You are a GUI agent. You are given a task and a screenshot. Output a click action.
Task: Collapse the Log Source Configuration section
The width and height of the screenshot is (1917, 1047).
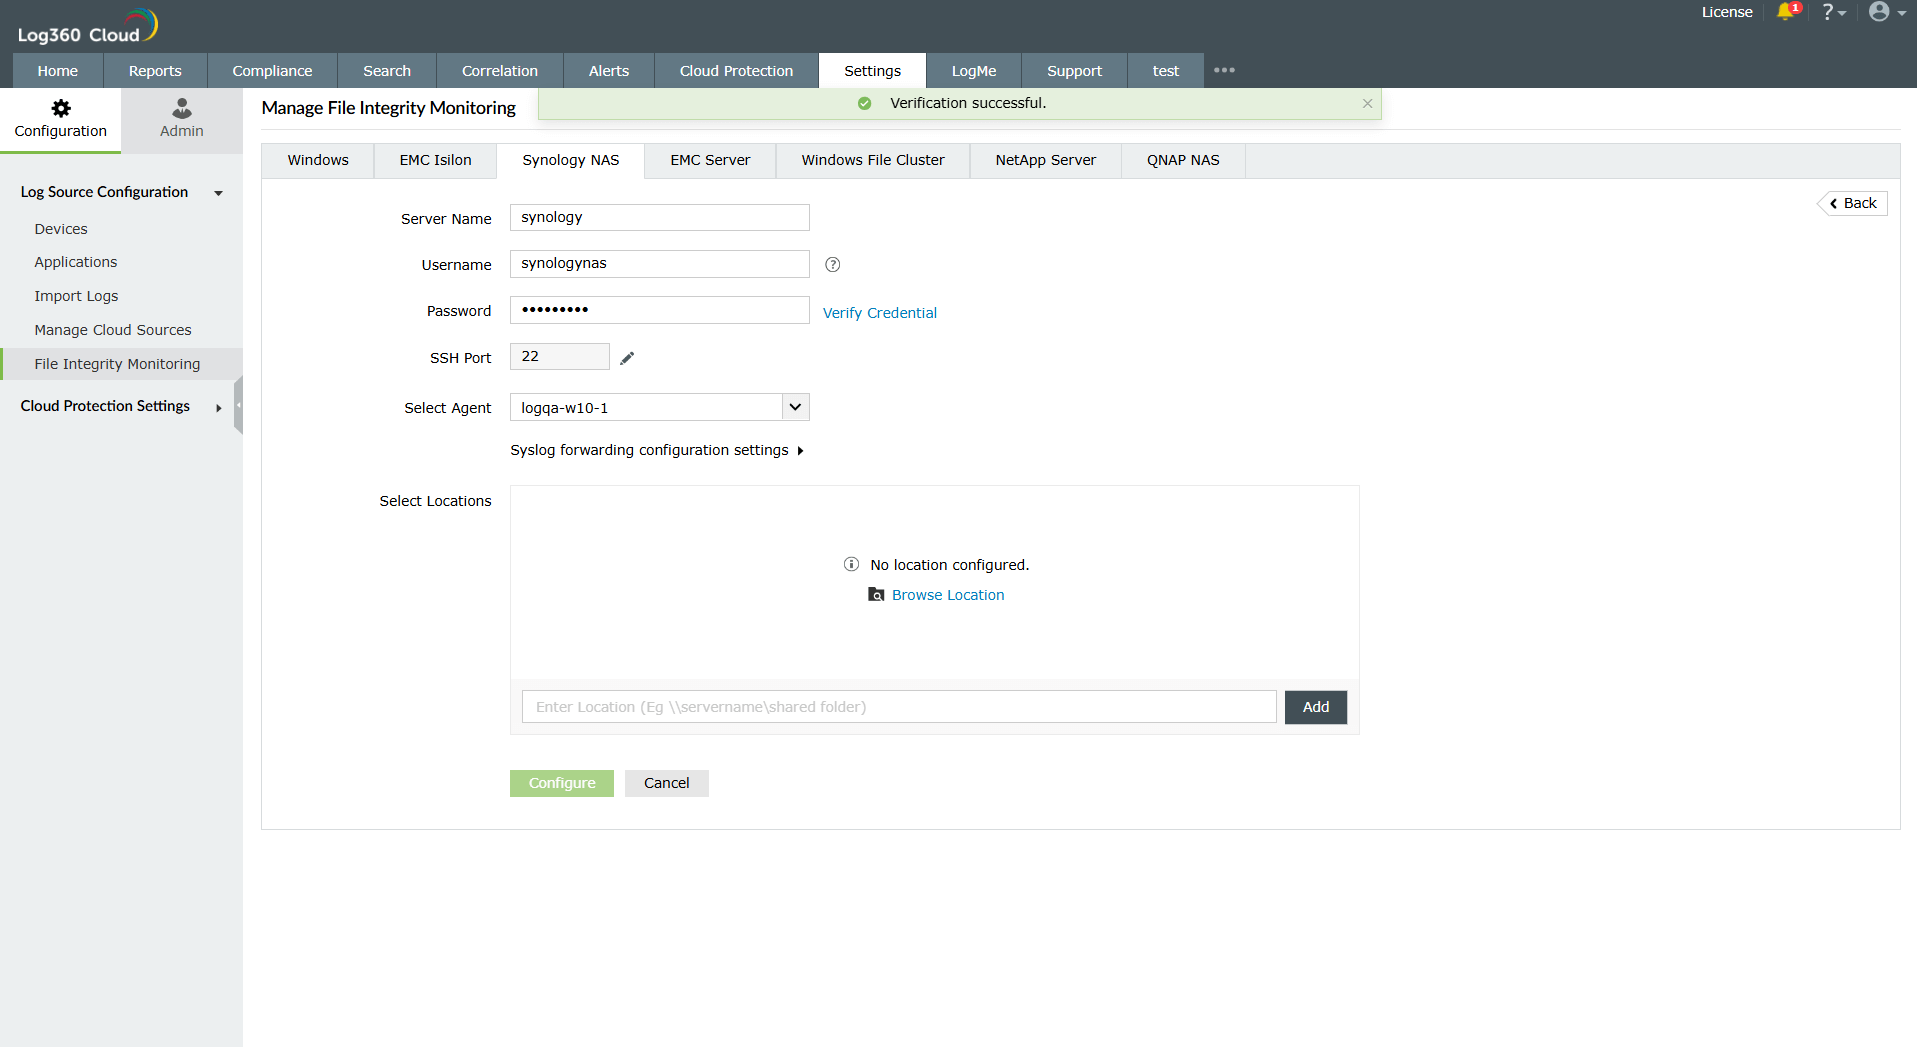[218, 193]
